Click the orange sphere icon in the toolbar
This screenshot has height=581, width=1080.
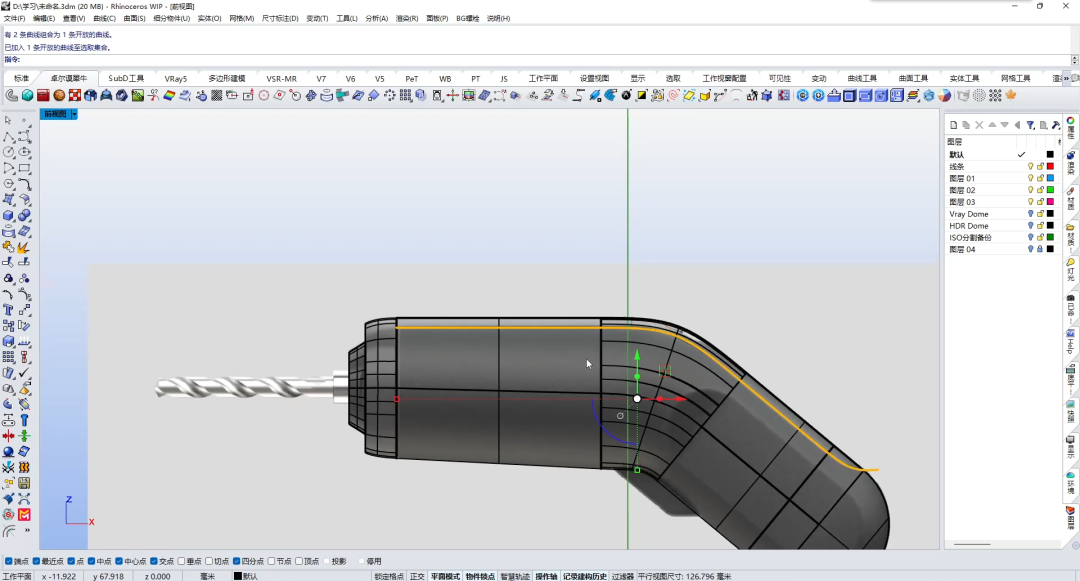(x=59, y=95)
